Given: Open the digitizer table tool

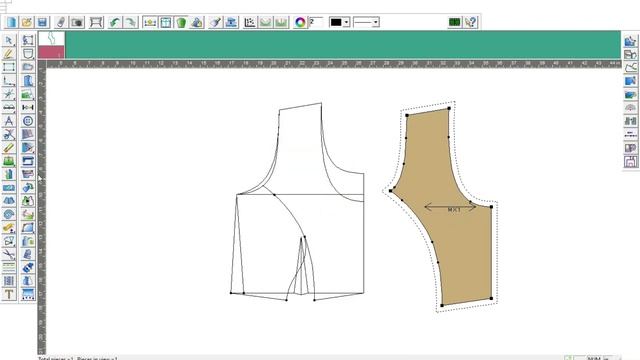Looking at the screenshot, I should [96, 22].
